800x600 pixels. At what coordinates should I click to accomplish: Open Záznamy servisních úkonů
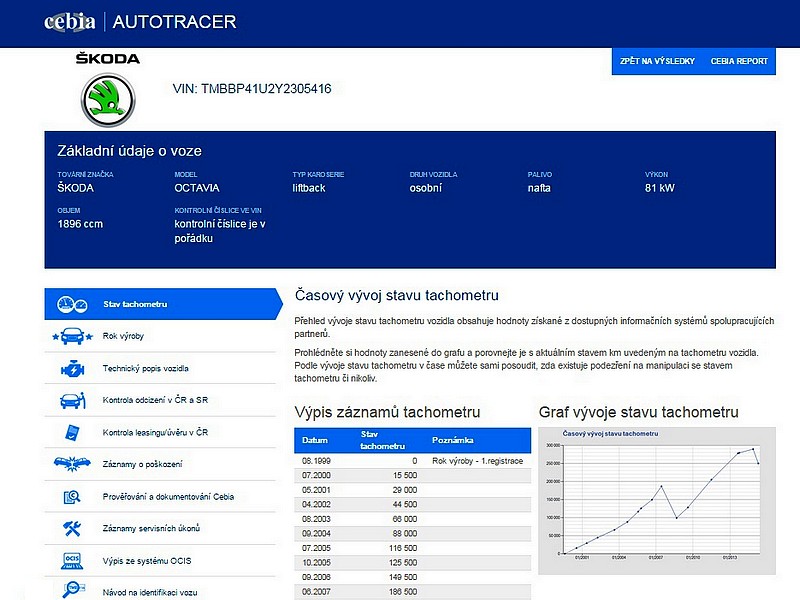160,529
